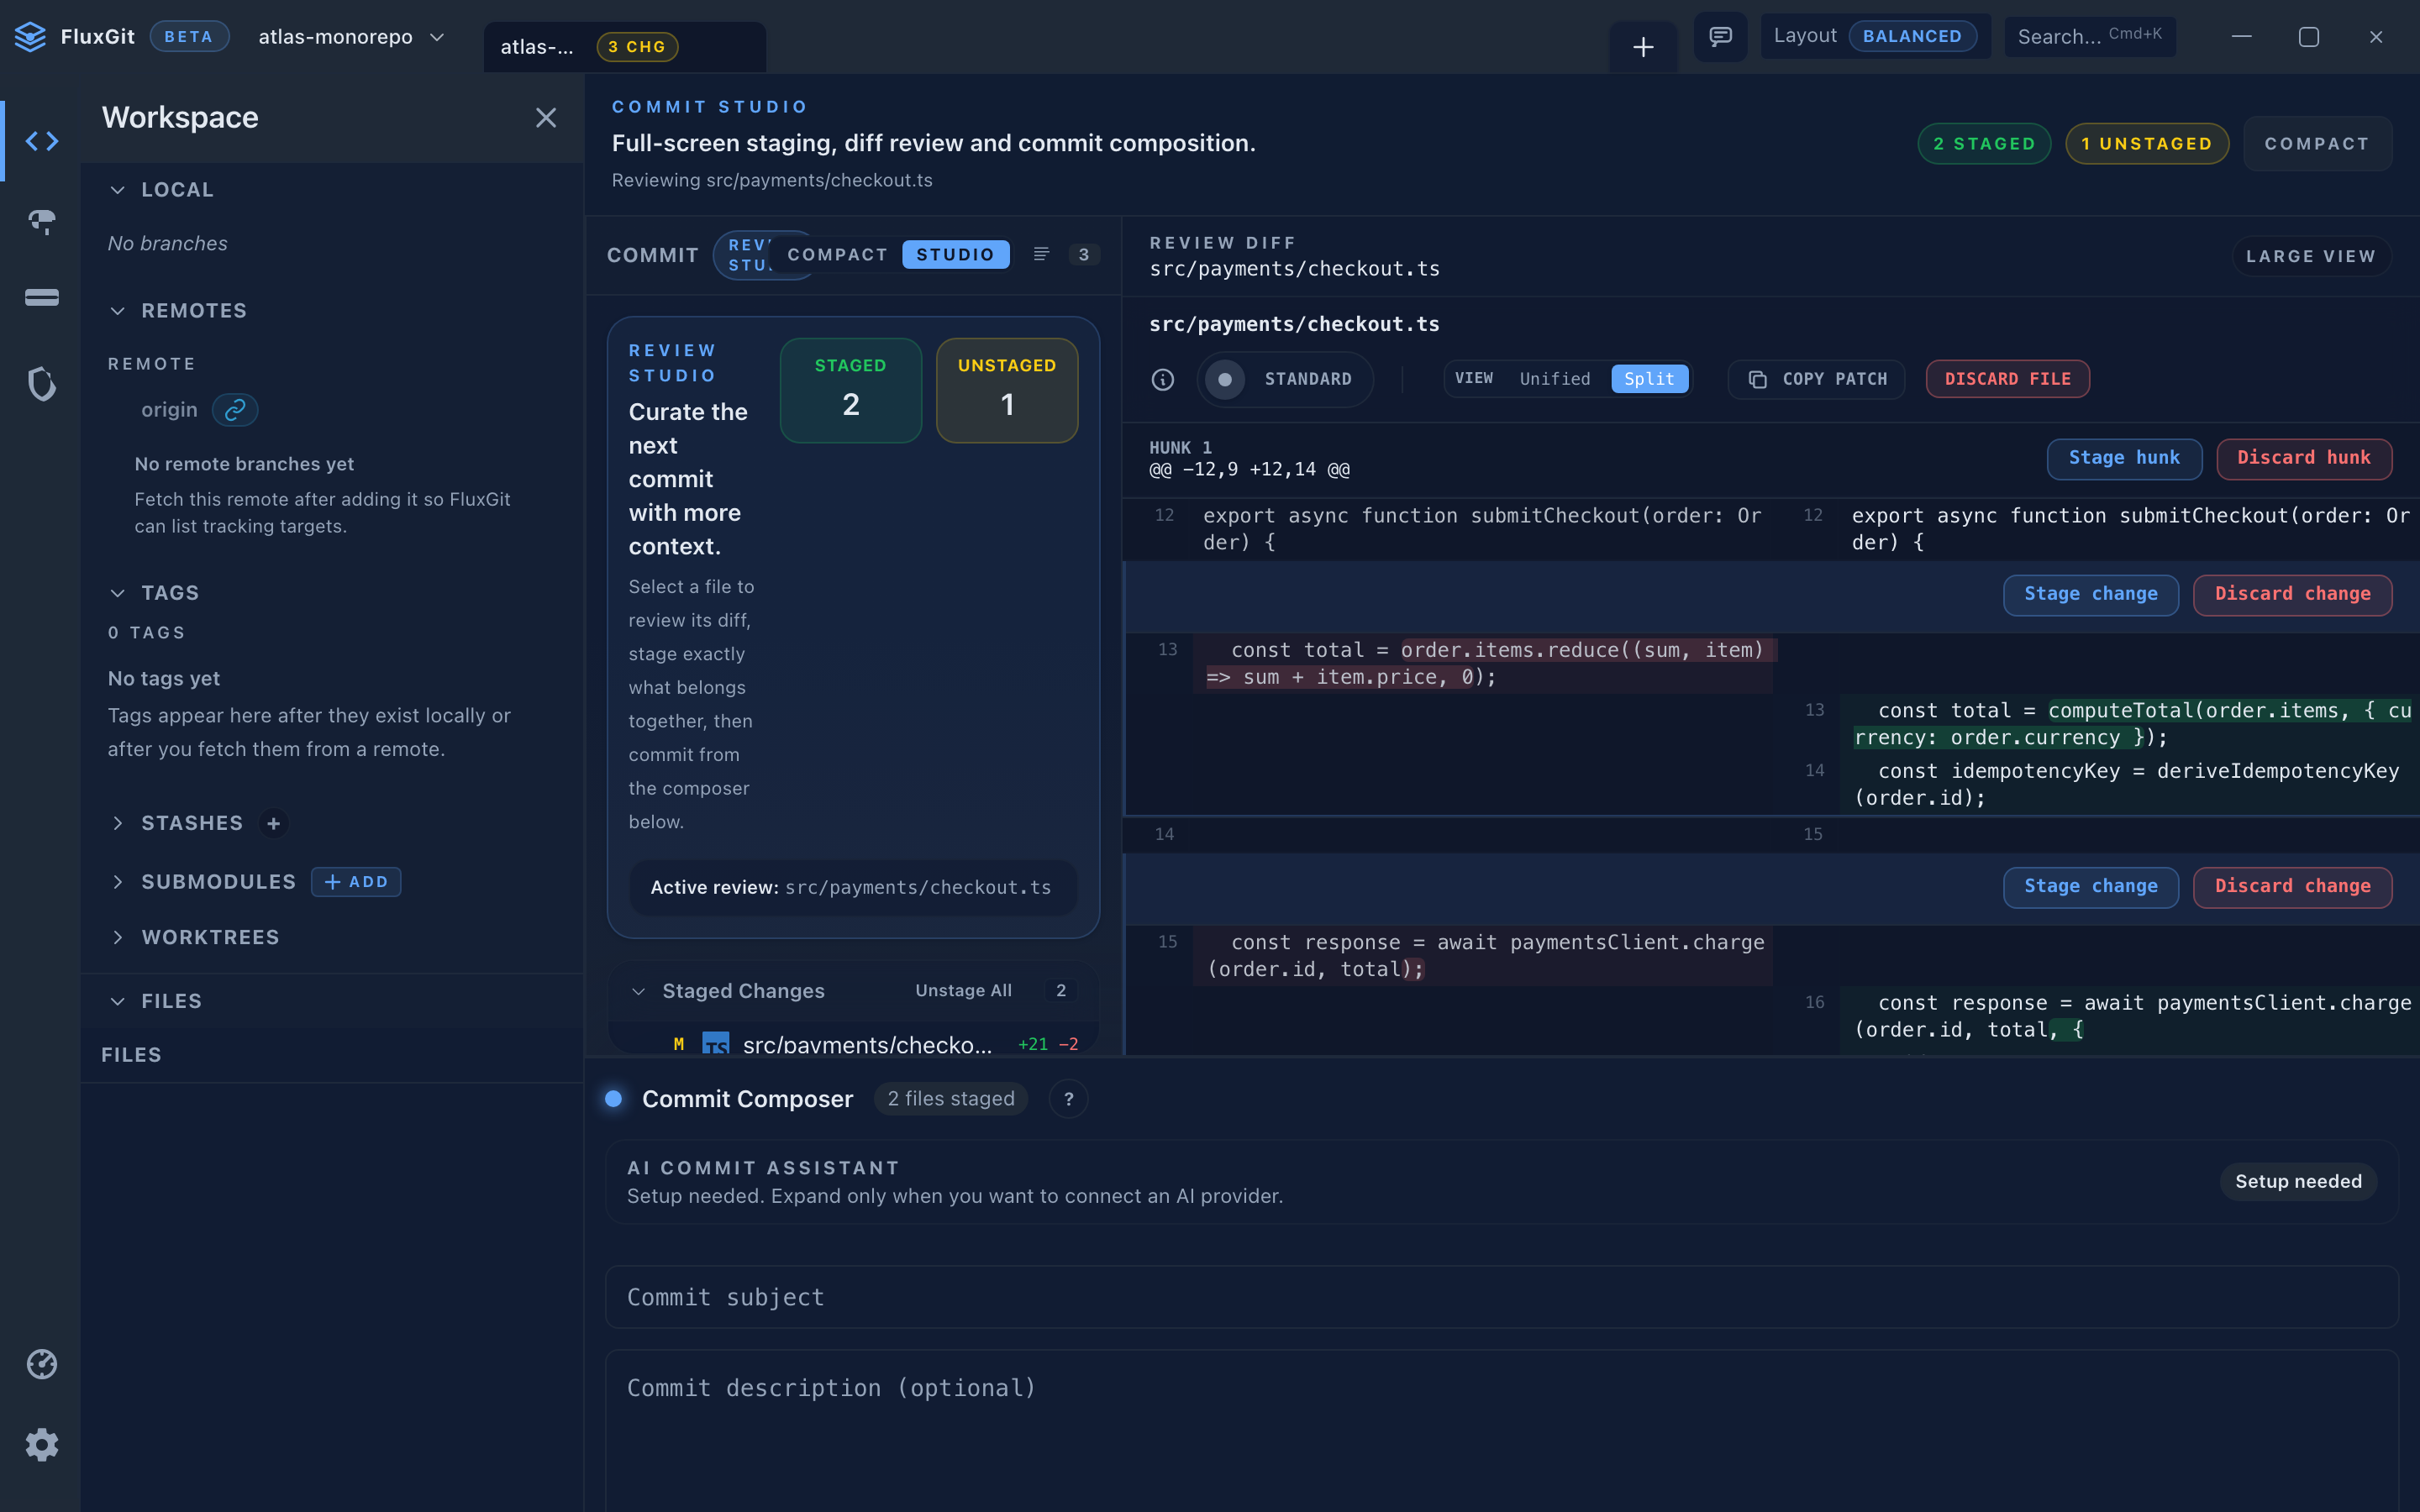Focus the Search field
Image resolution: width=2420 pixels, height=1512 pixels.
[x=2090, y=37]
